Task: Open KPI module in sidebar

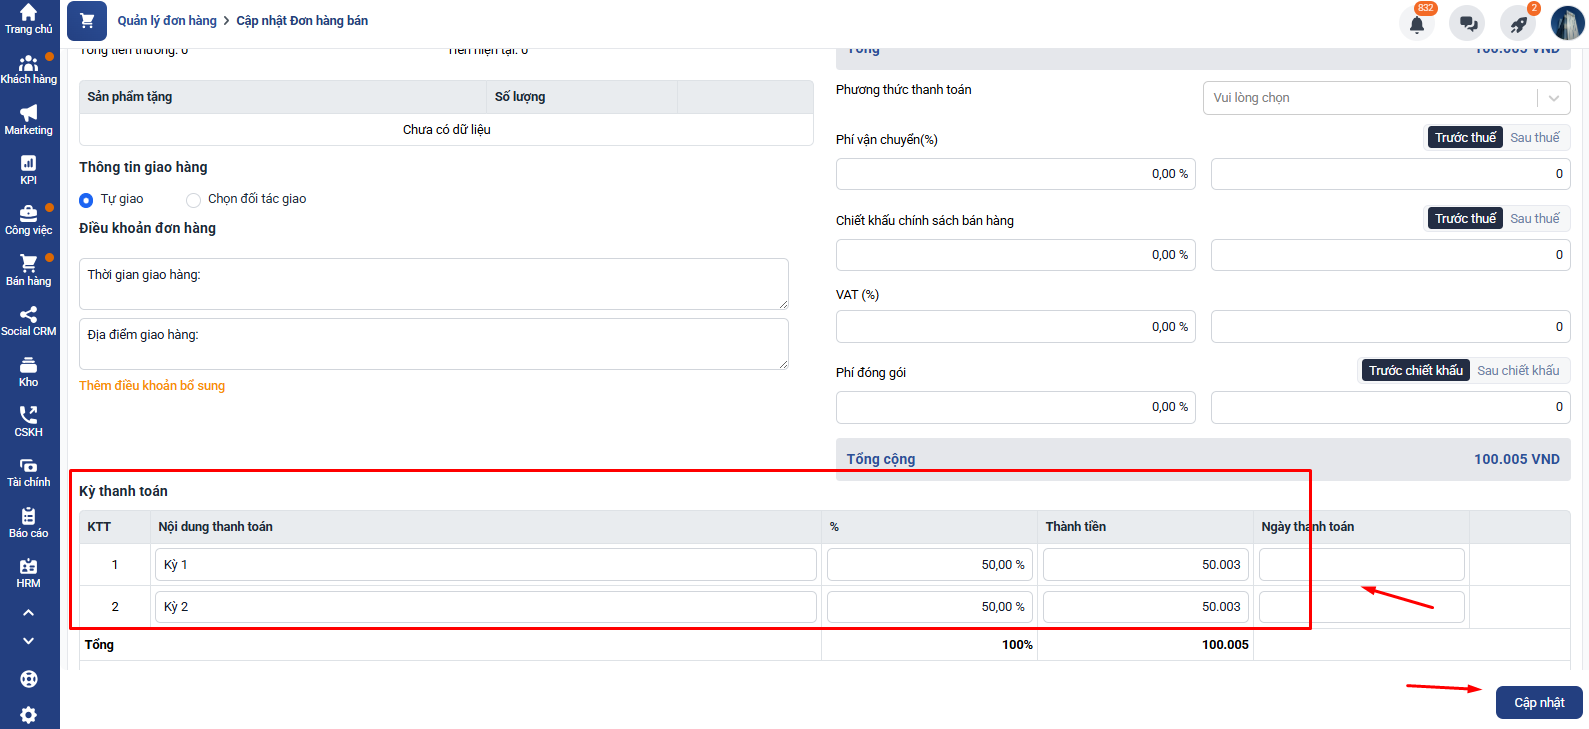Action: pos(28,169)
